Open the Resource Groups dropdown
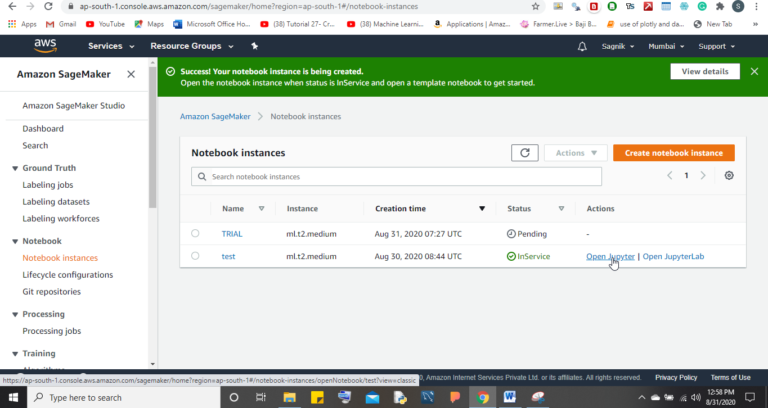 click(x=192, y=46)
